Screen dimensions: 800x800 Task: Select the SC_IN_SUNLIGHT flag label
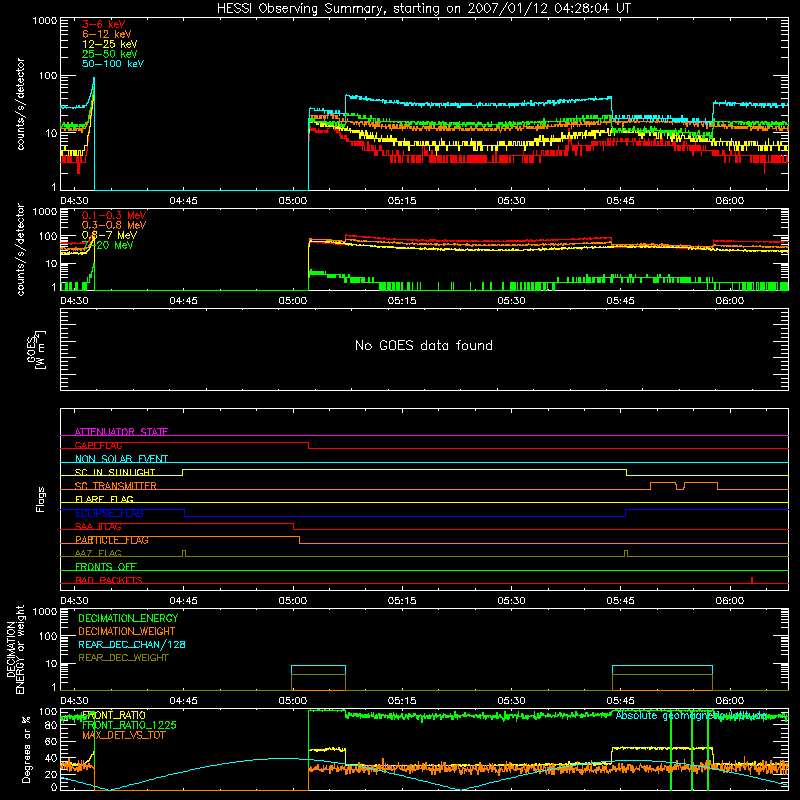coord(115,472)
